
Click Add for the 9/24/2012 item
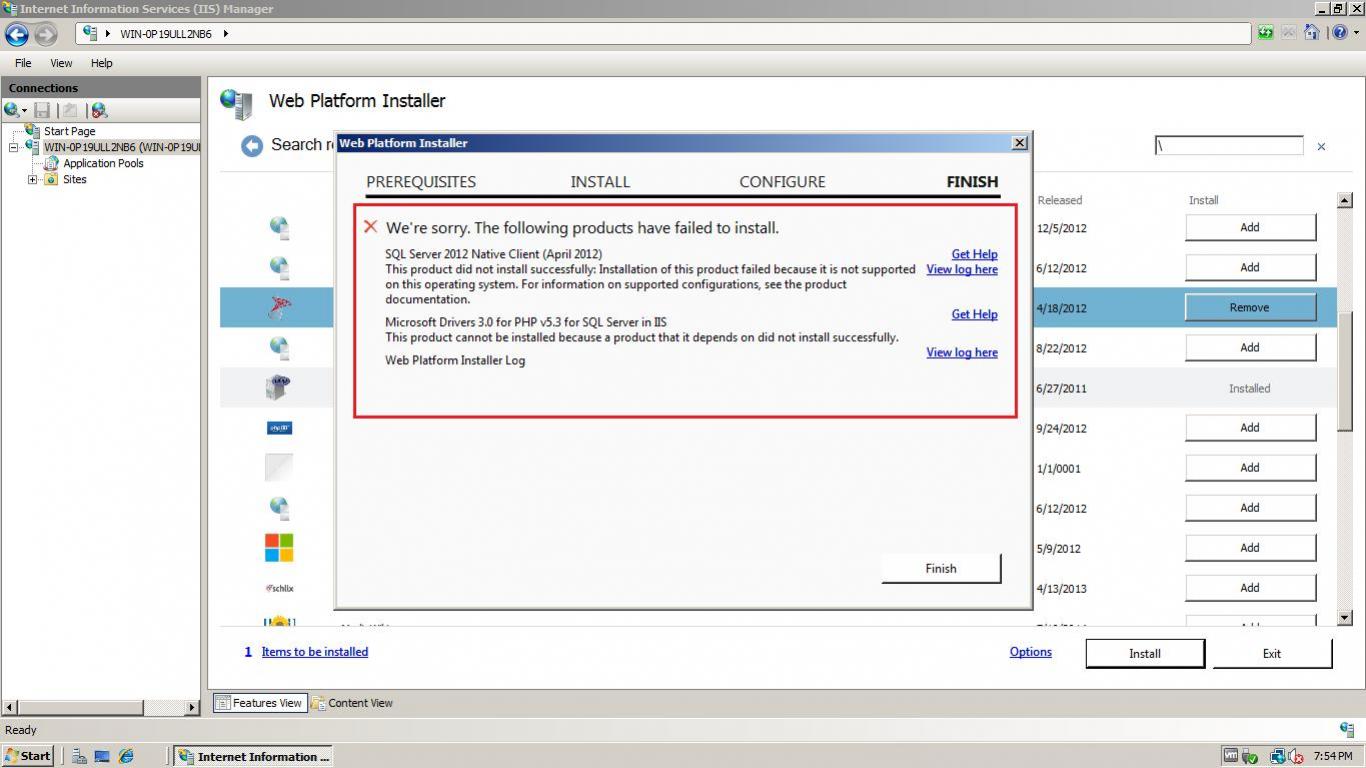click(1250, 427)
